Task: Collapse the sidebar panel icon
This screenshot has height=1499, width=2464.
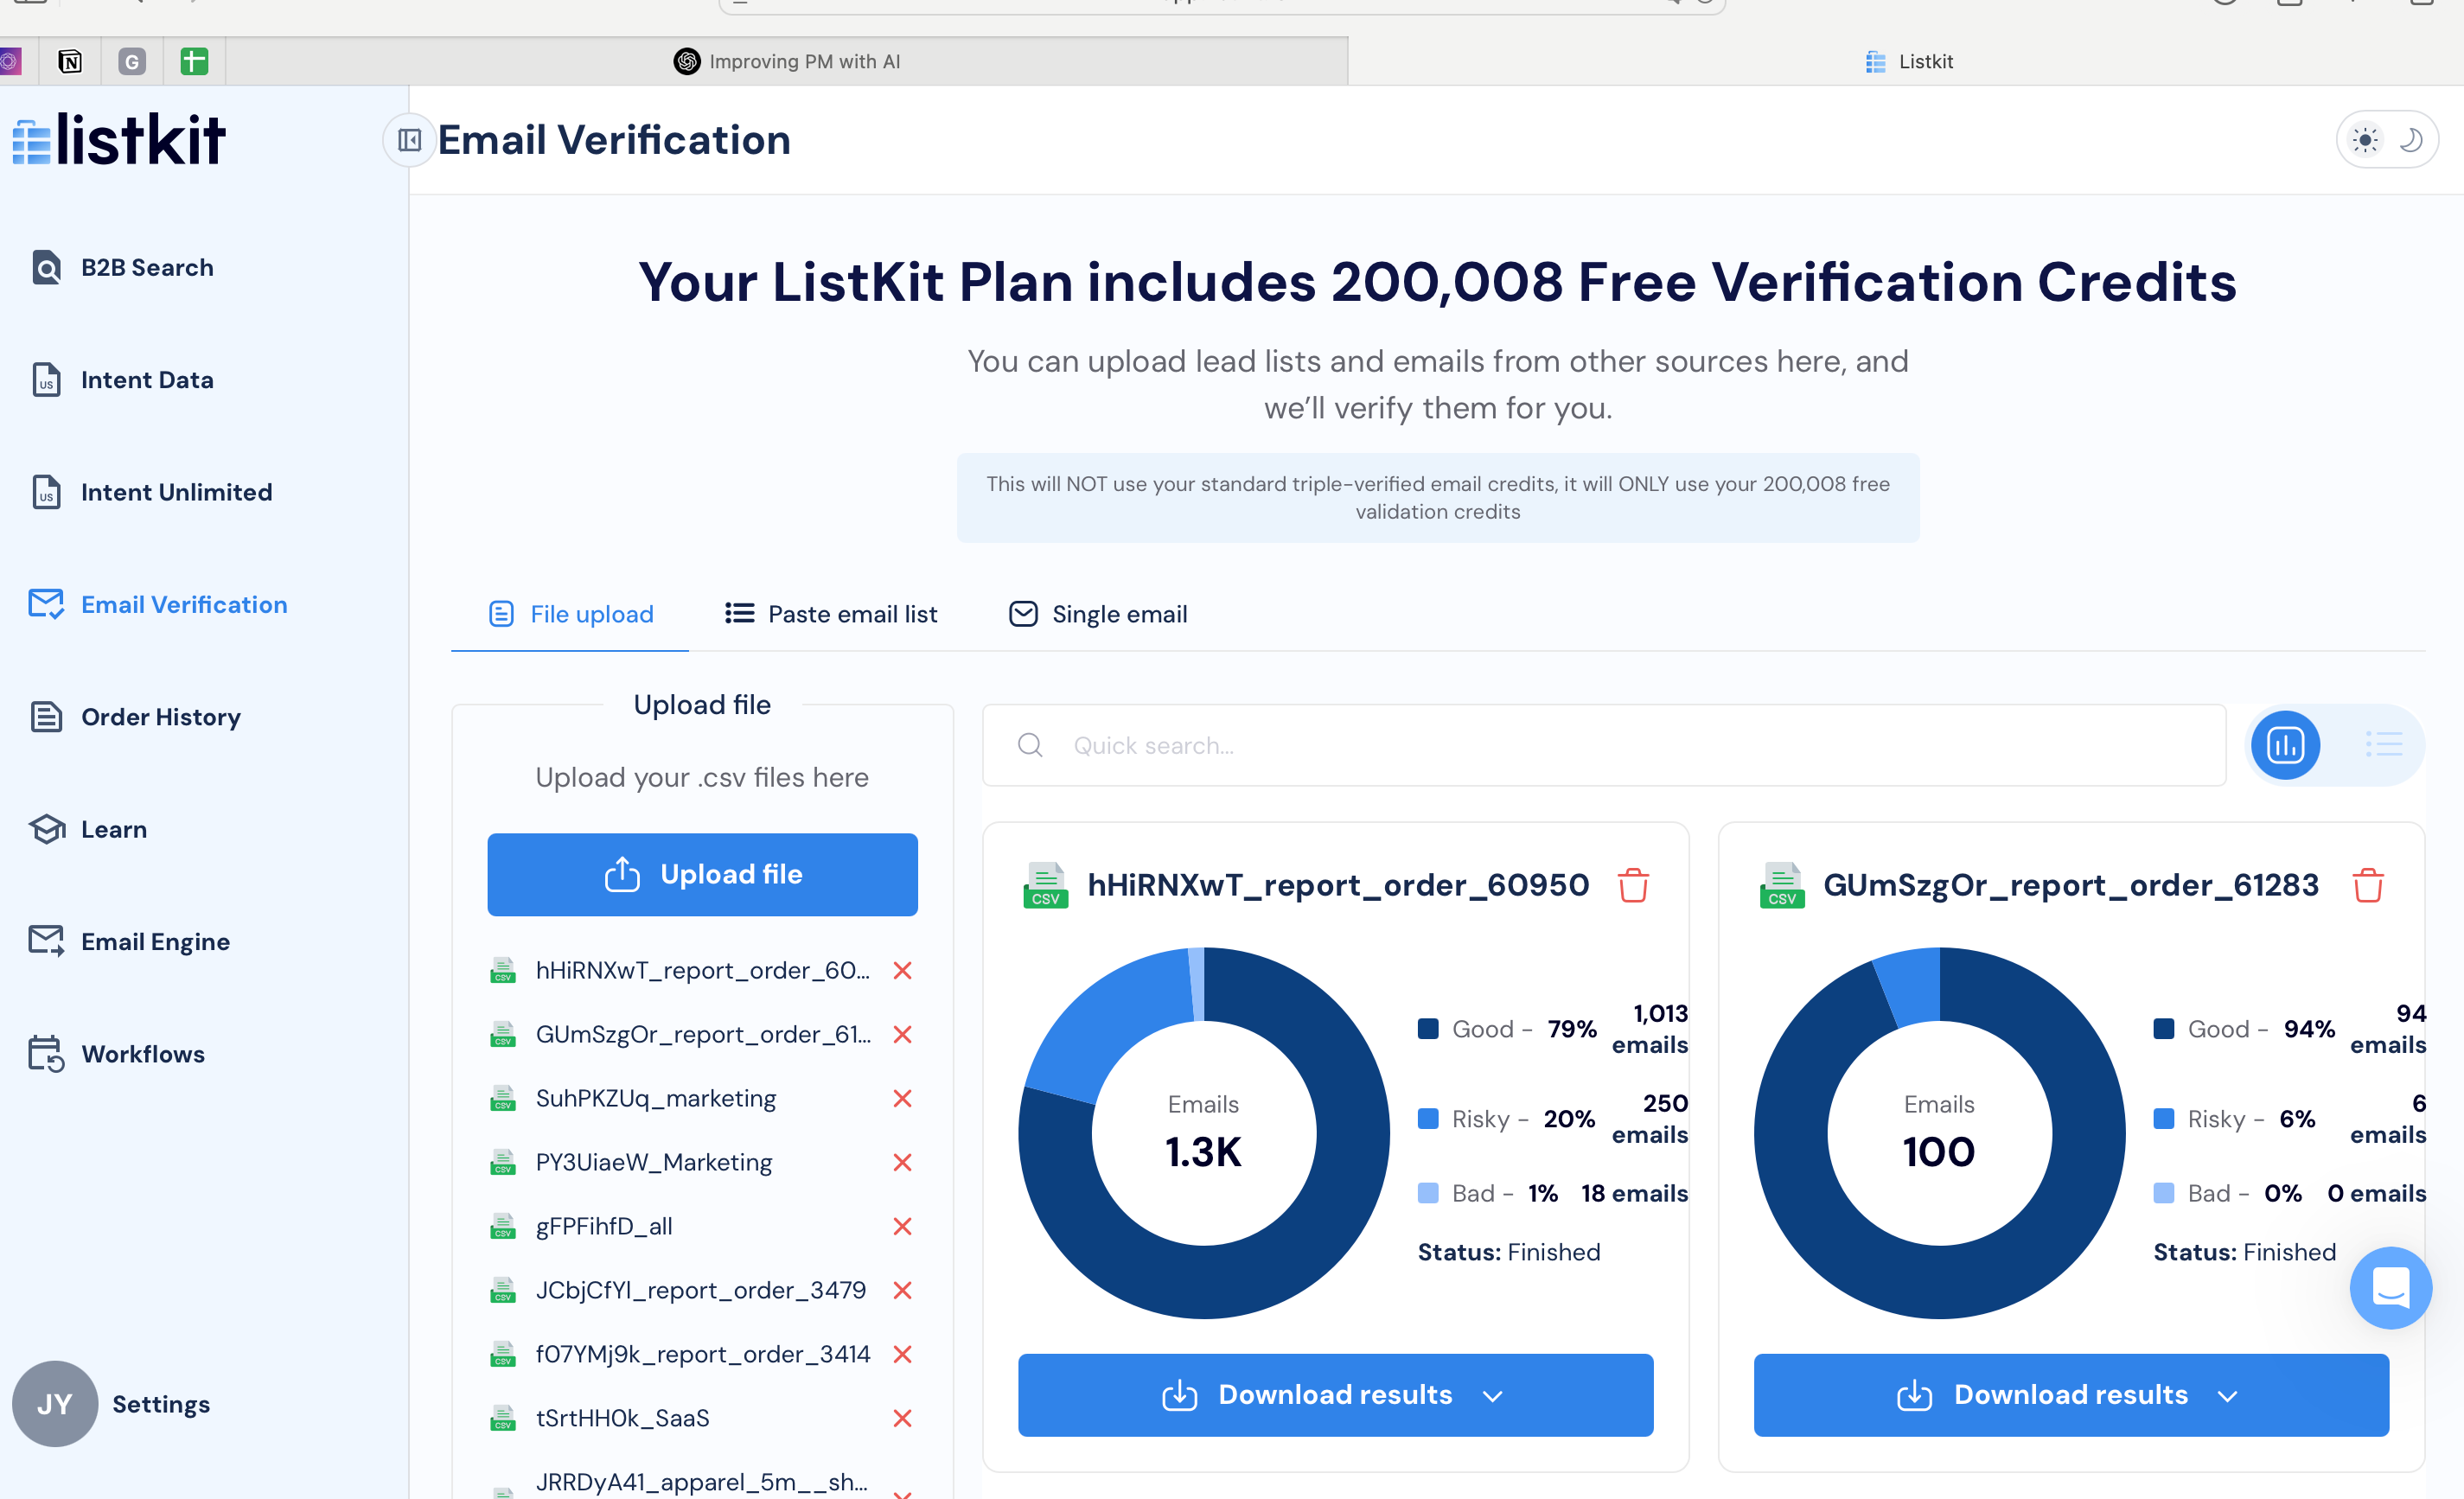Action: click(409, 140)
